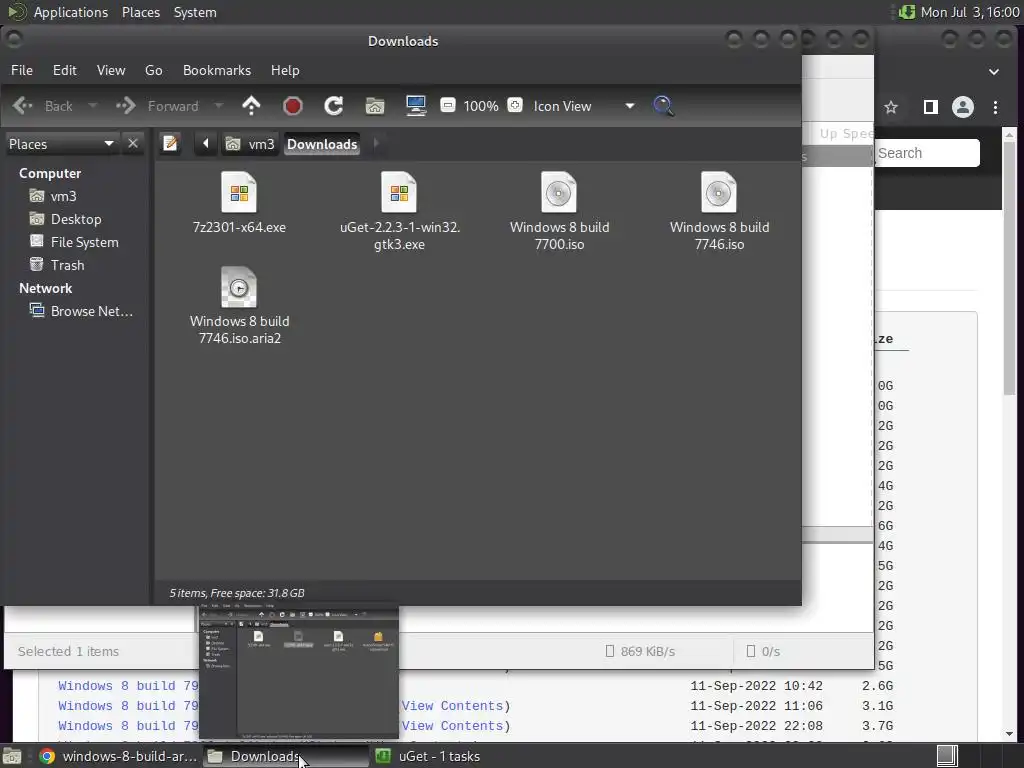Screen dimensions: 1024x768
Task: Expand Chrome tab search chevron
Action: click(994, 71)
